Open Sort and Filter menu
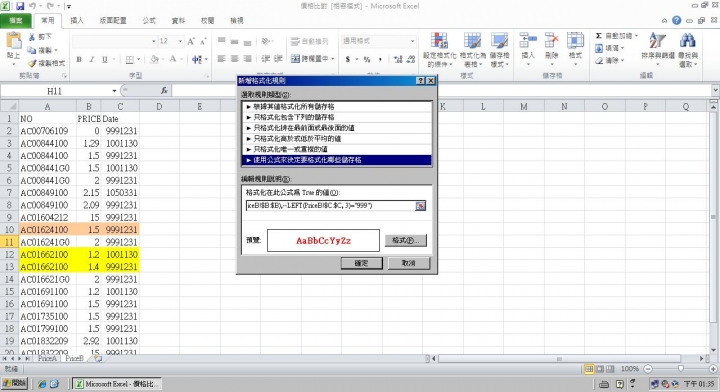Viewport: 720px width, 392px height. (658, 50)
